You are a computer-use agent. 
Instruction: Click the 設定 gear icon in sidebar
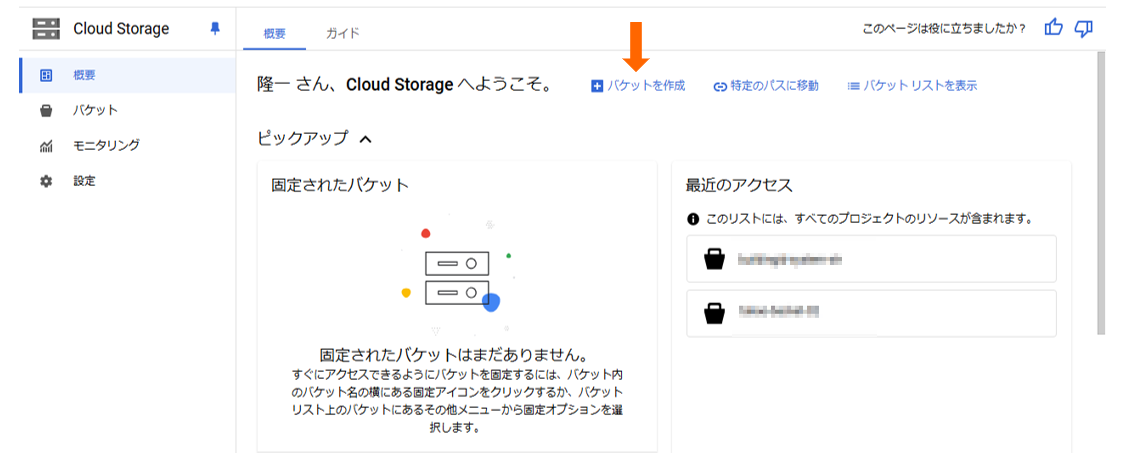pos(46,181)
